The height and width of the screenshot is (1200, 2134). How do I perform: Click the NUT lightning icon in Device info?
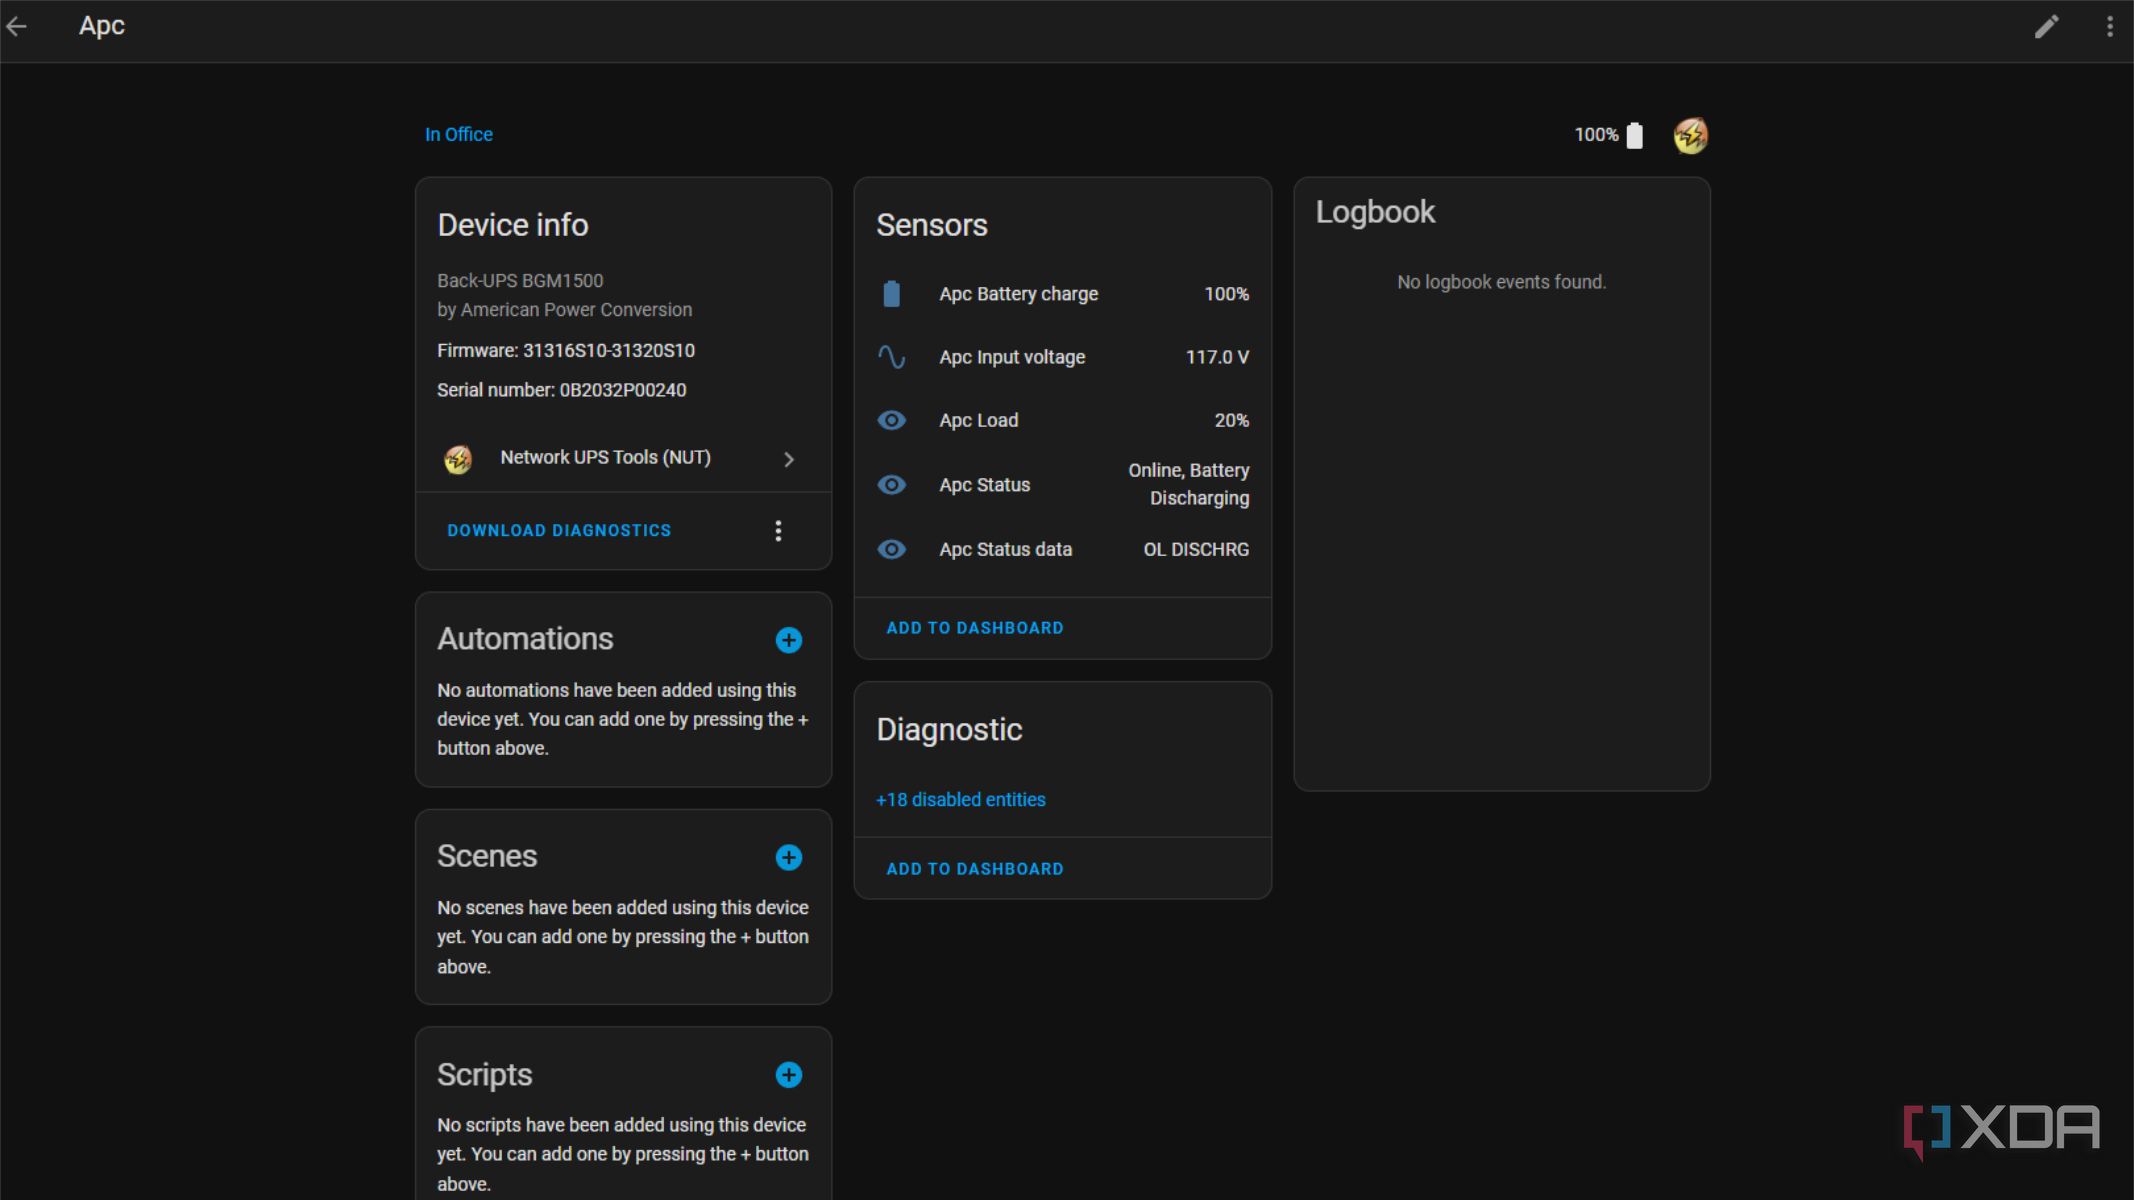click(x=459, y=459)
